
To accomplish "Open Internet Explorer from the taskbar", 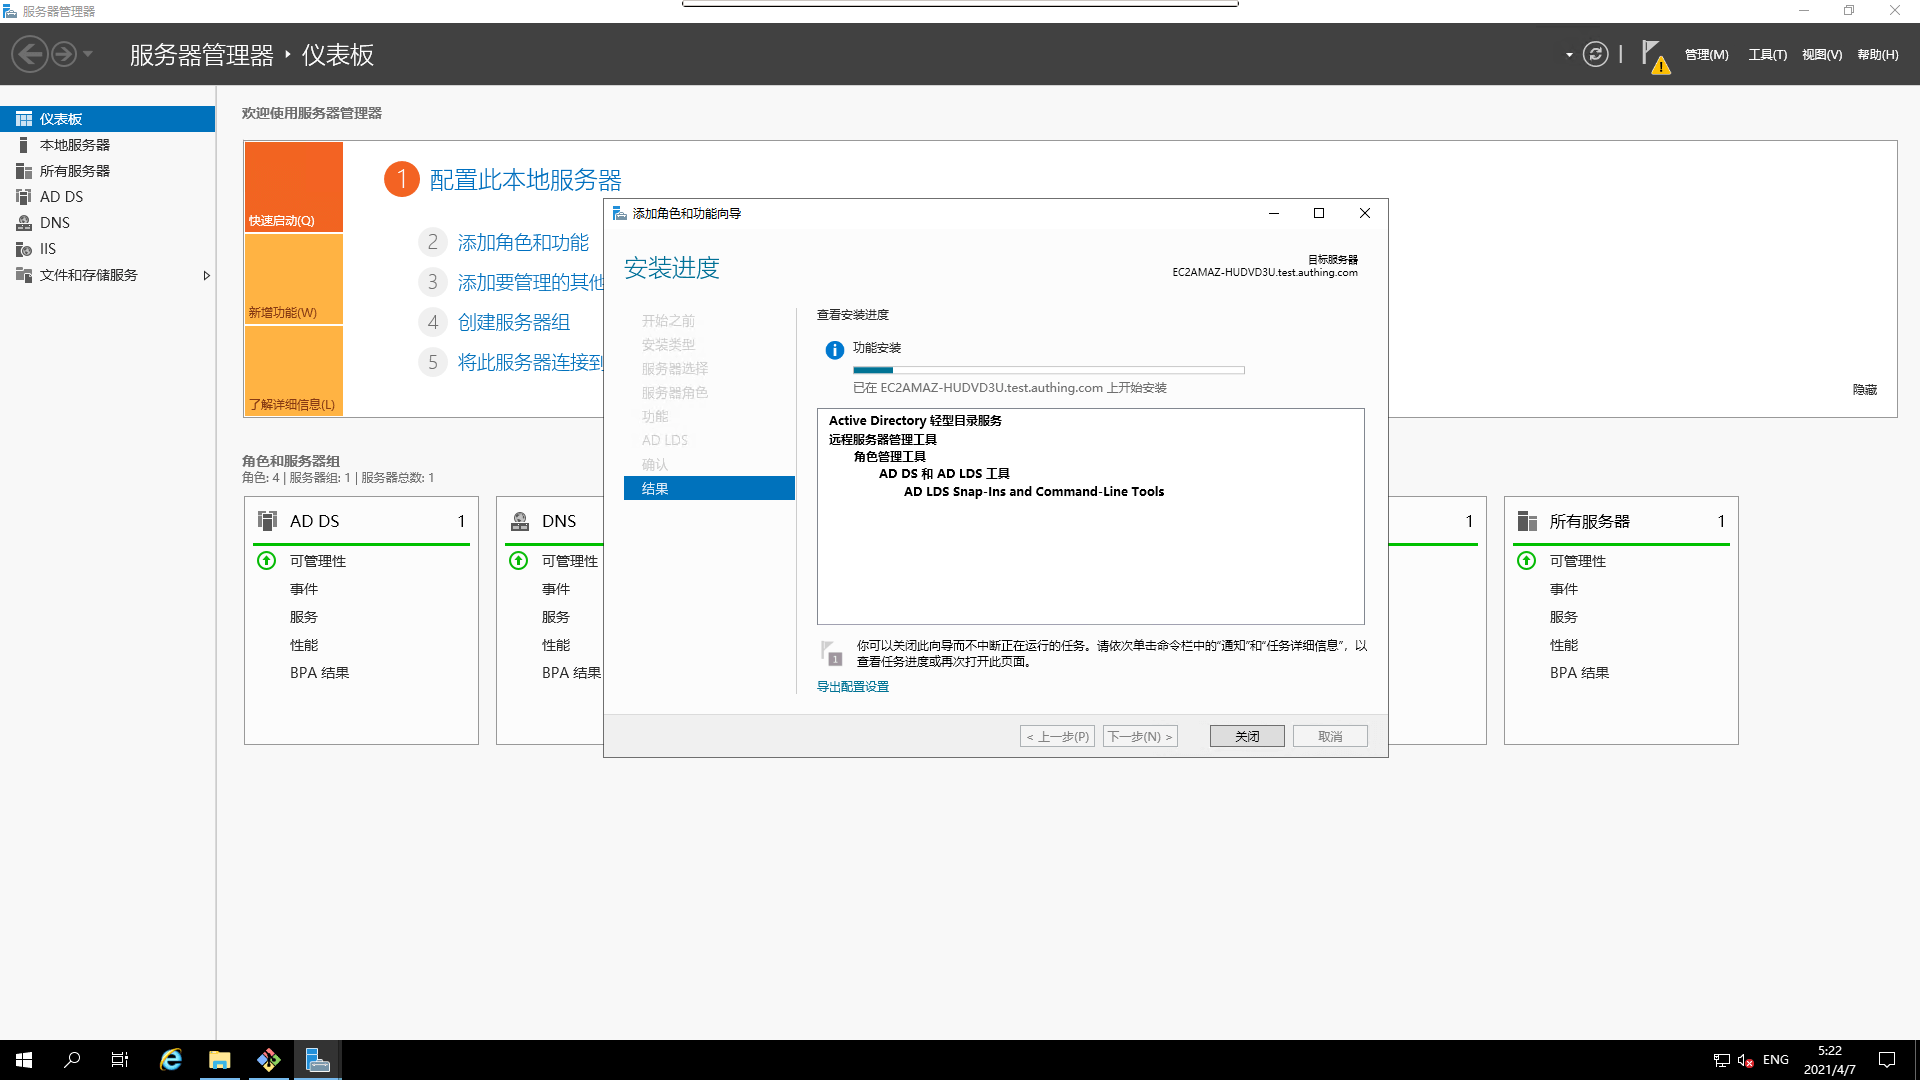I will (x=171, y=1060).
